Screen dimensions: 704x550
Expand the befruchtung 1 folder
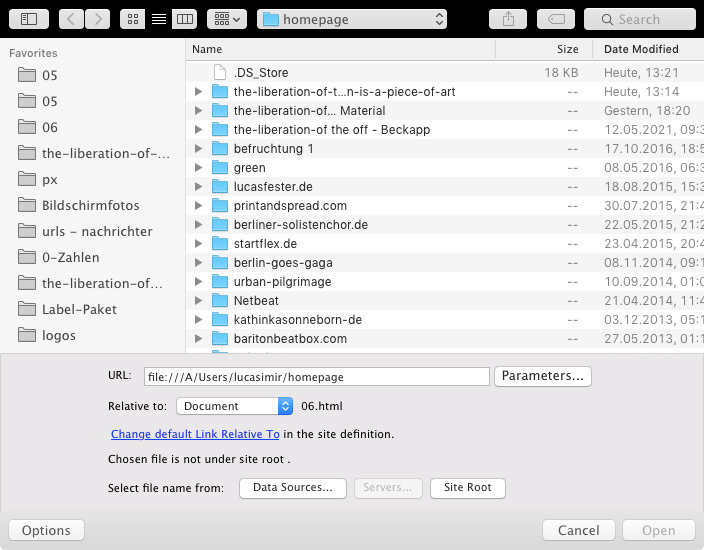click(198, 149)
